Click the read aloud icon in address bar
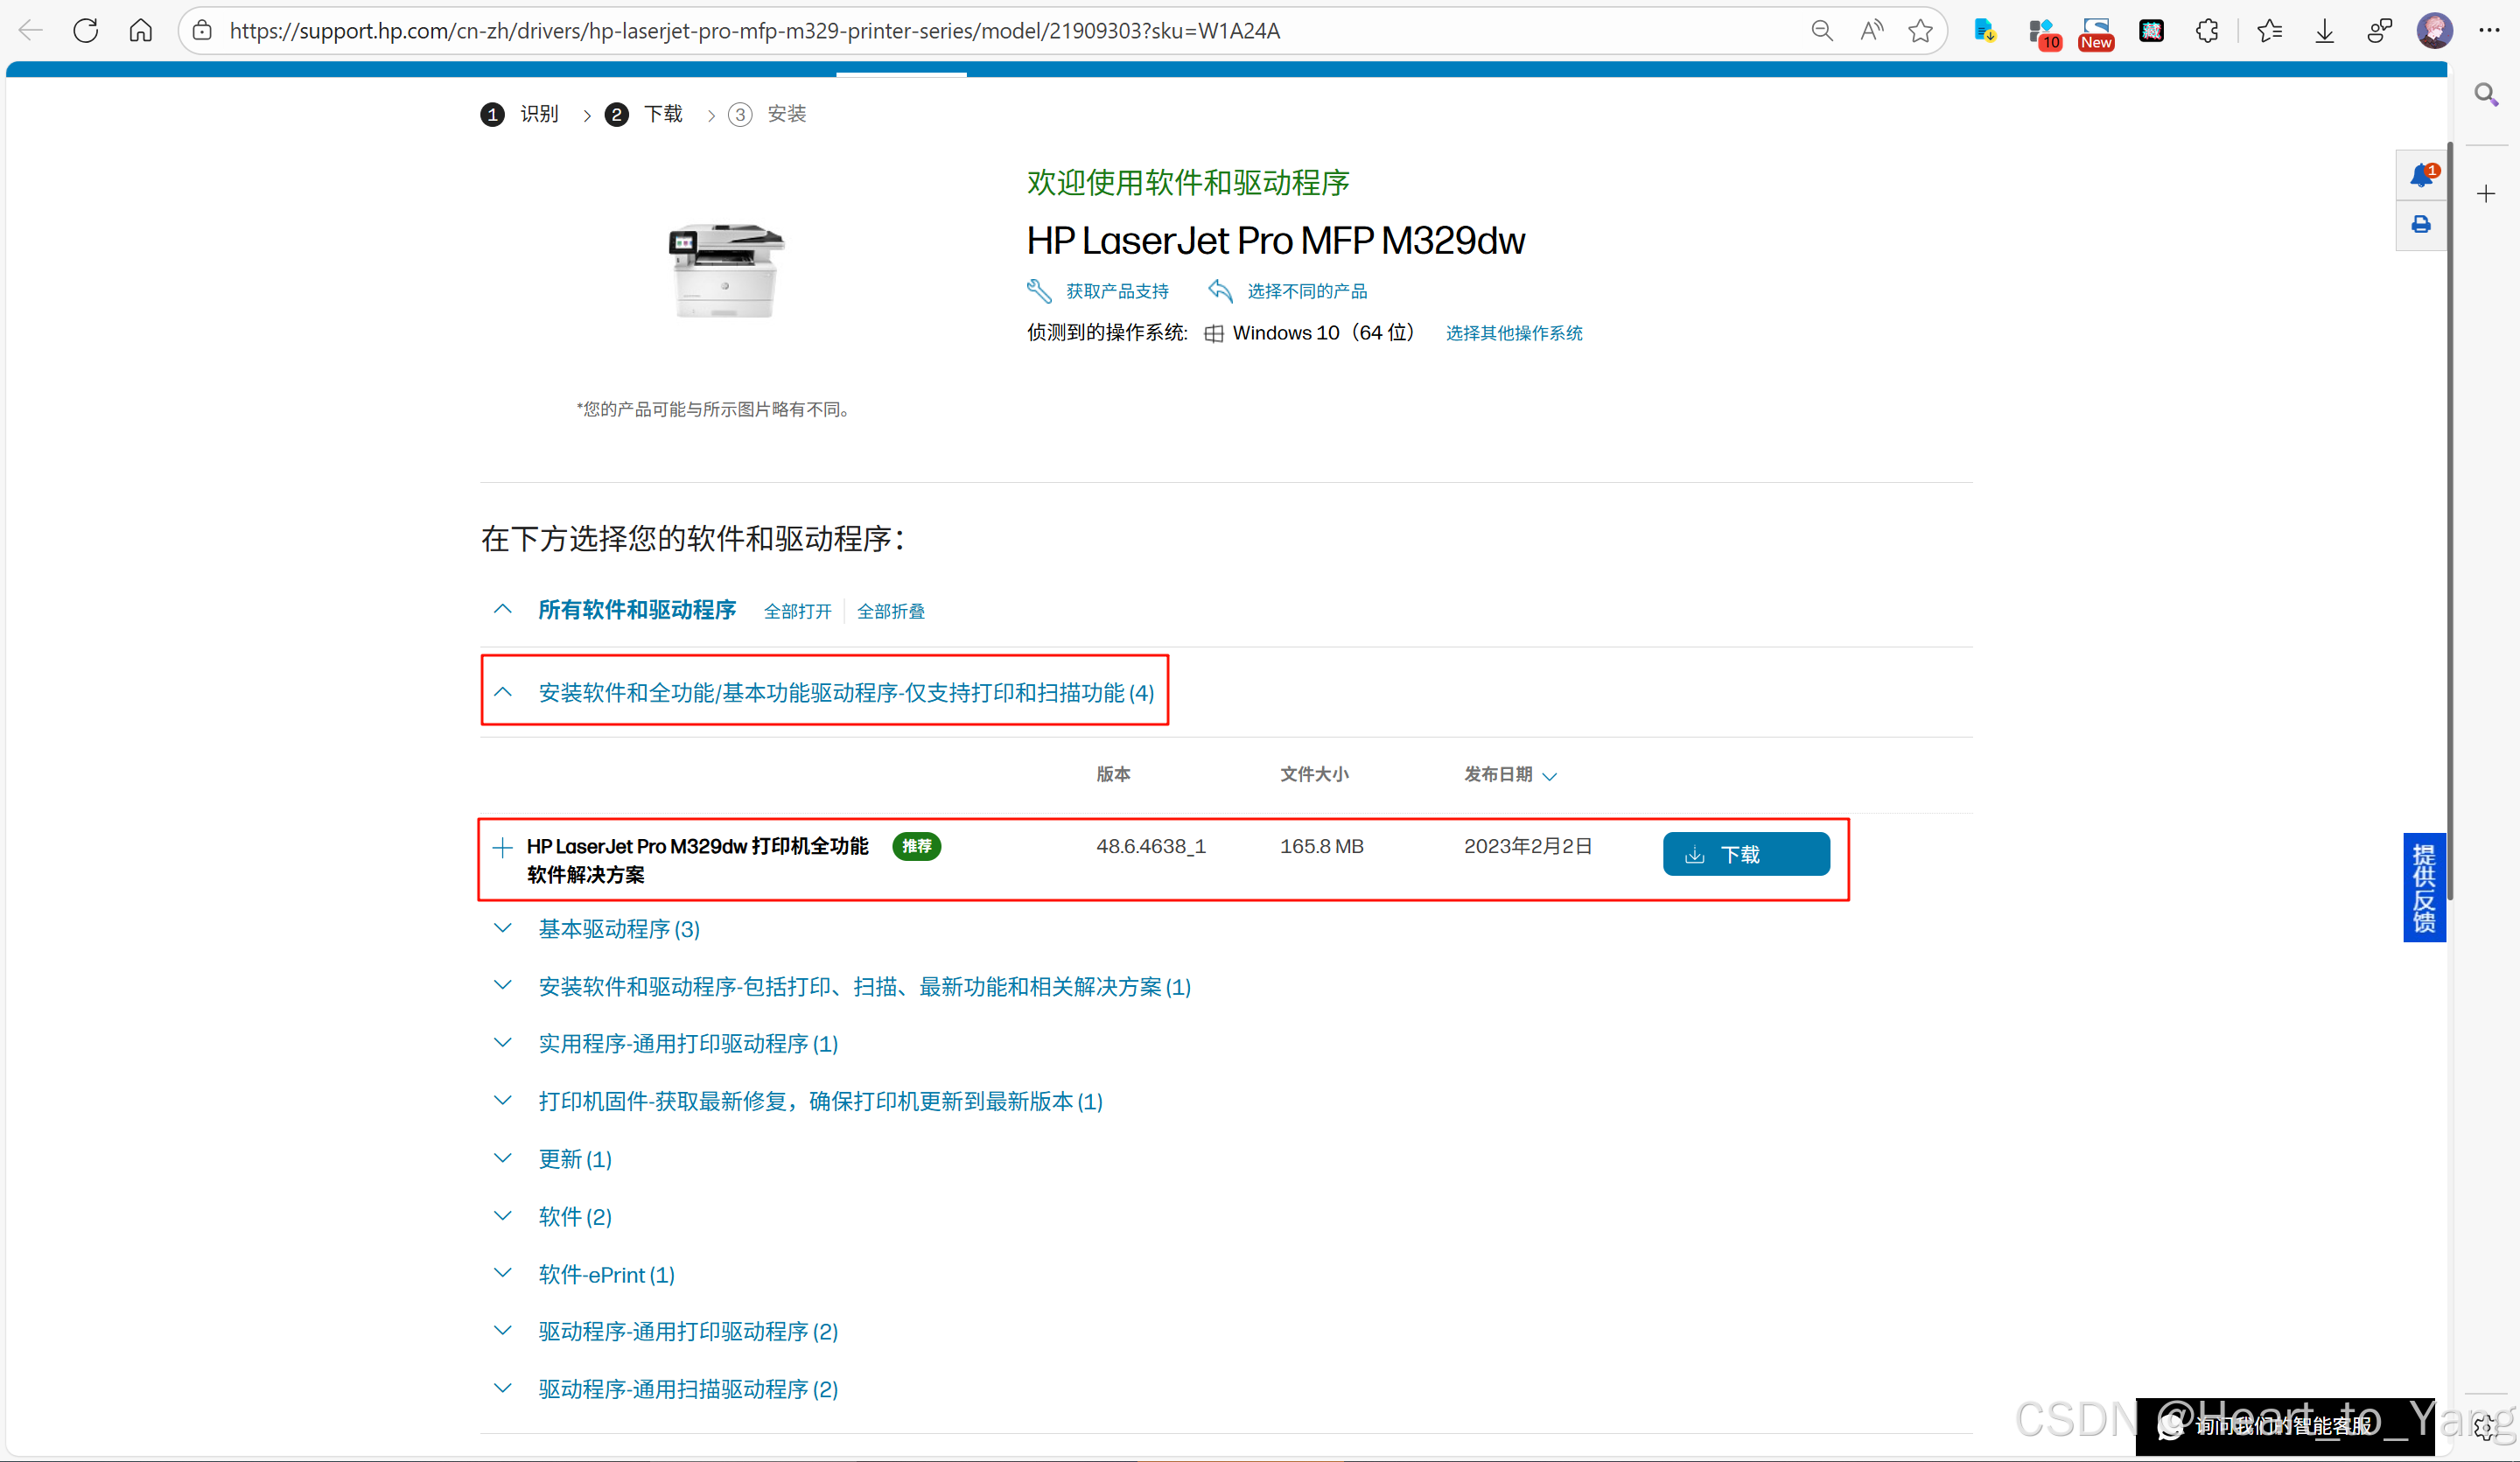 (x=1871, y=31)
